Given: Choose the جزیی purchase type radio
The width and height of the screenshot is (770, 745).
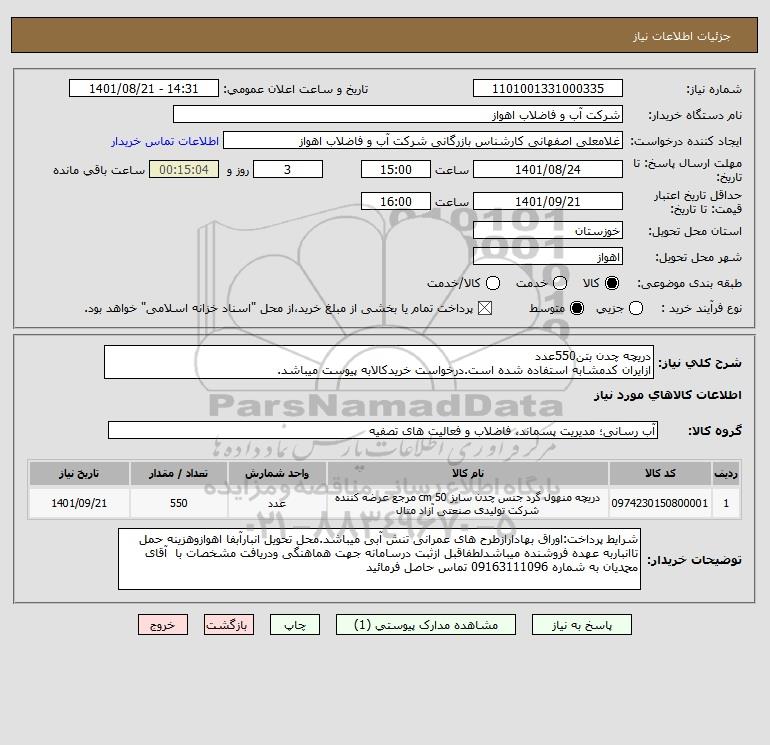Looking at the screenshot, I should click(x=636, y=308).
